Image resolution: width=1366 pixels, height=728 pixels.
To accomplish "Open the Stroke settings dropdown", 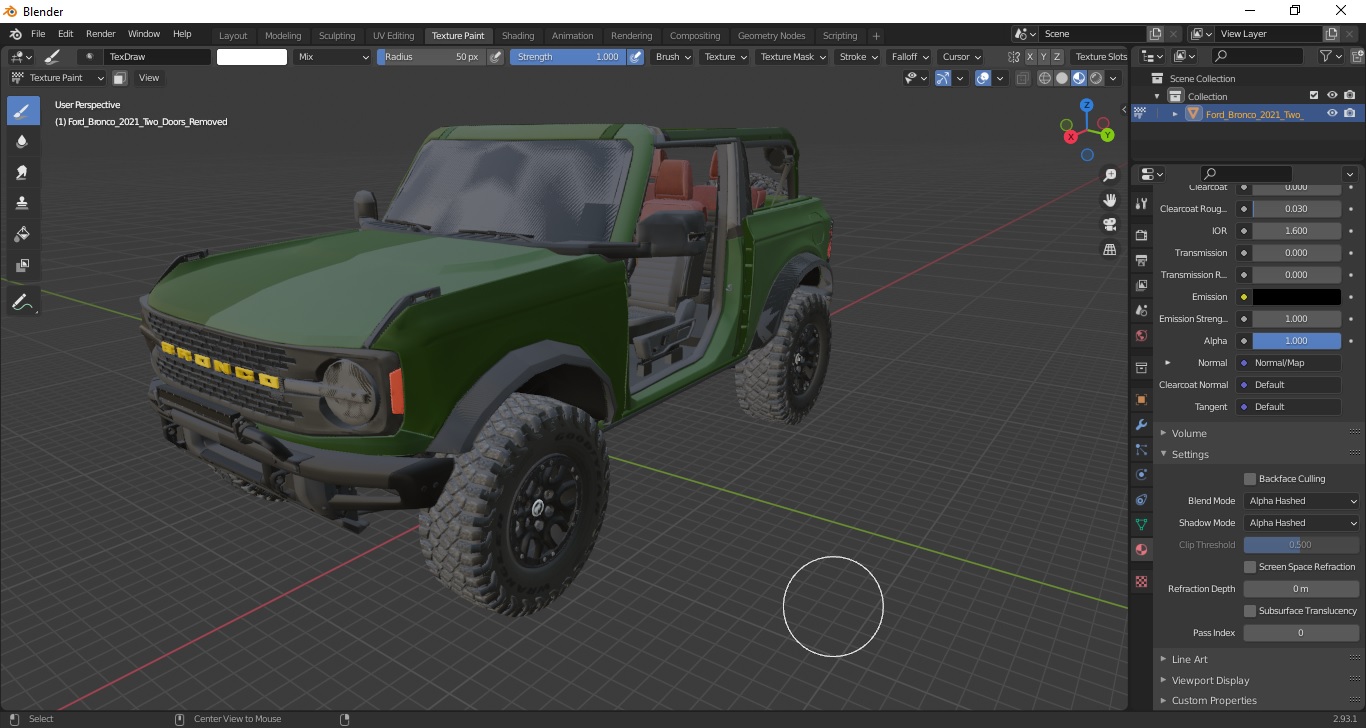I will 858,57.
